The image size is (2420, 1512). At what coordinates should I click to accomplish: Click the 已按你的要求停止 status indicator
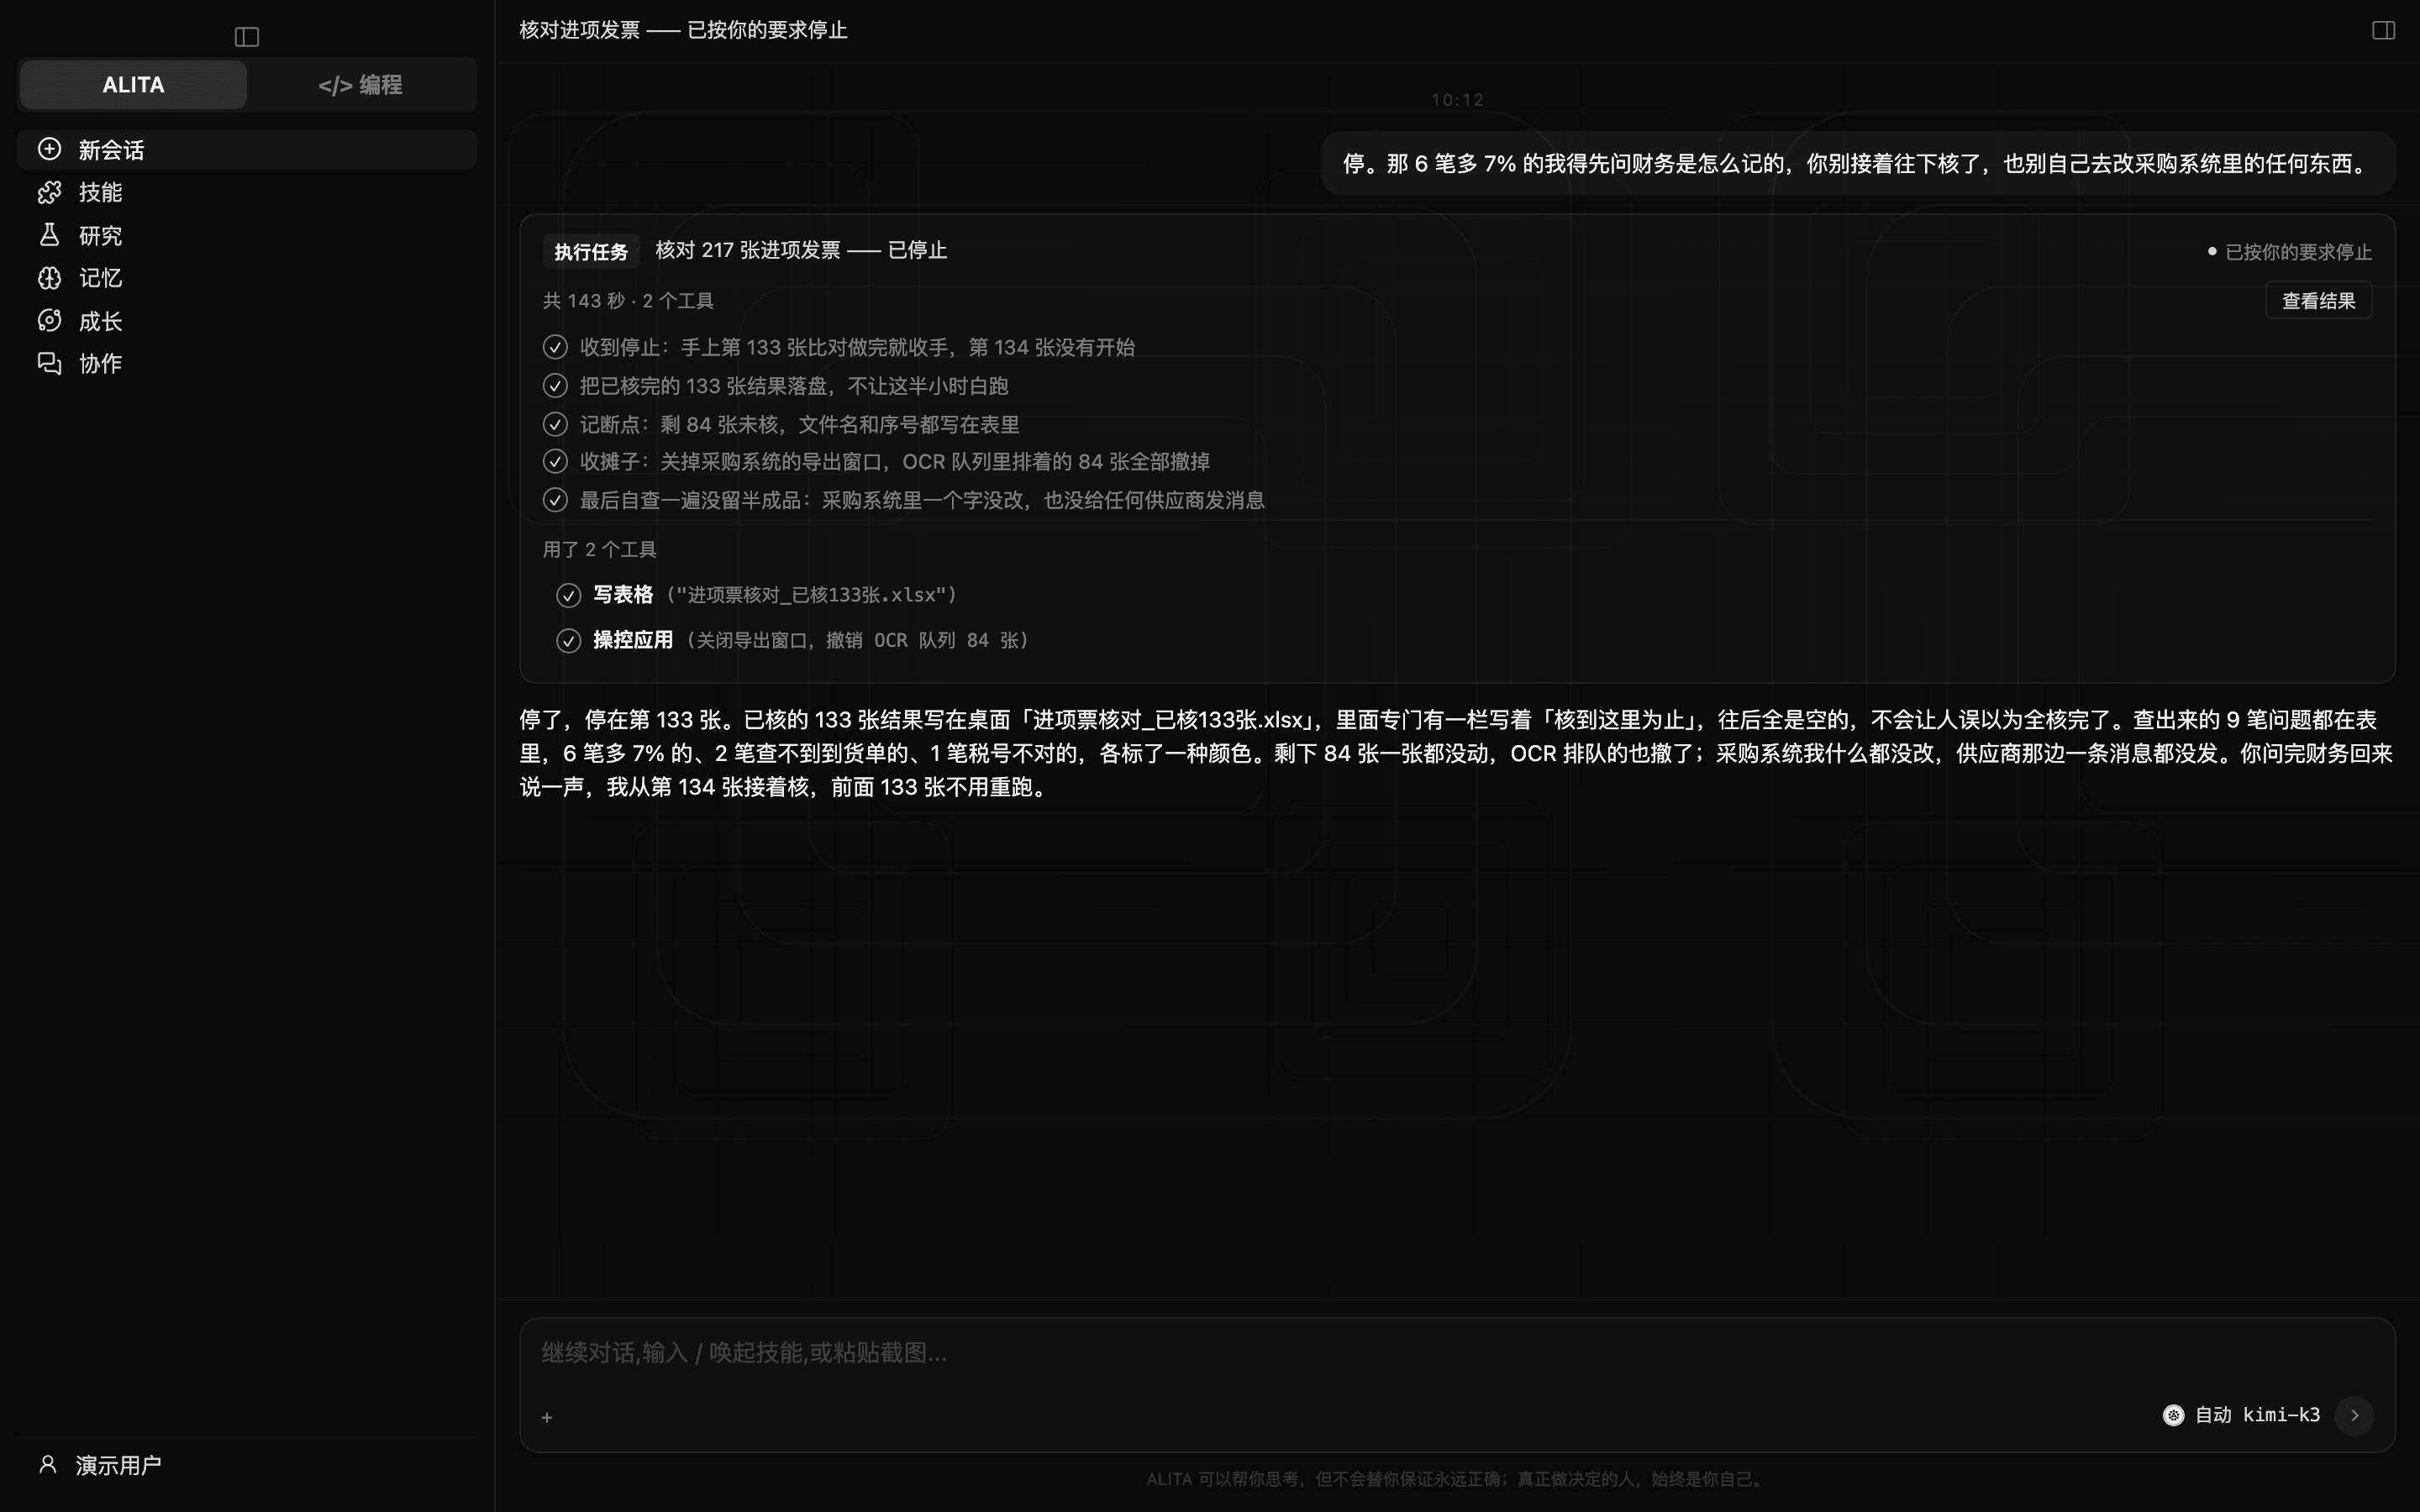[2289, 252]
